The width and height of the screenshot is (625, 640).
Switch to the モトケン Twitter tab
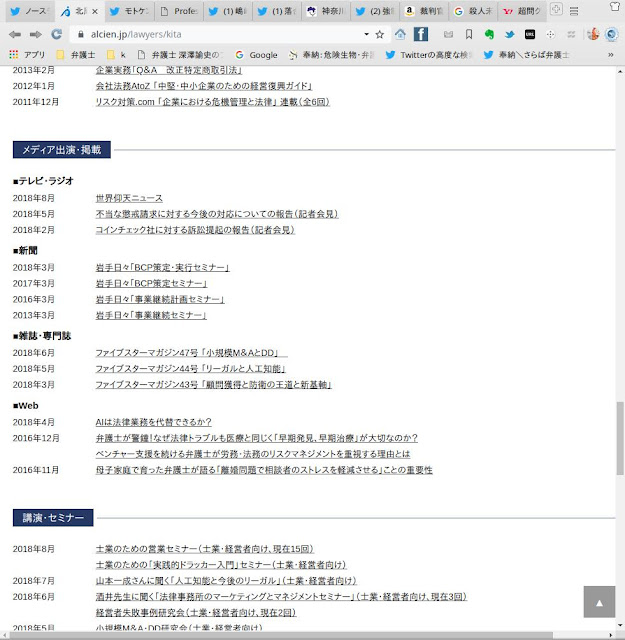click(130, 11)
